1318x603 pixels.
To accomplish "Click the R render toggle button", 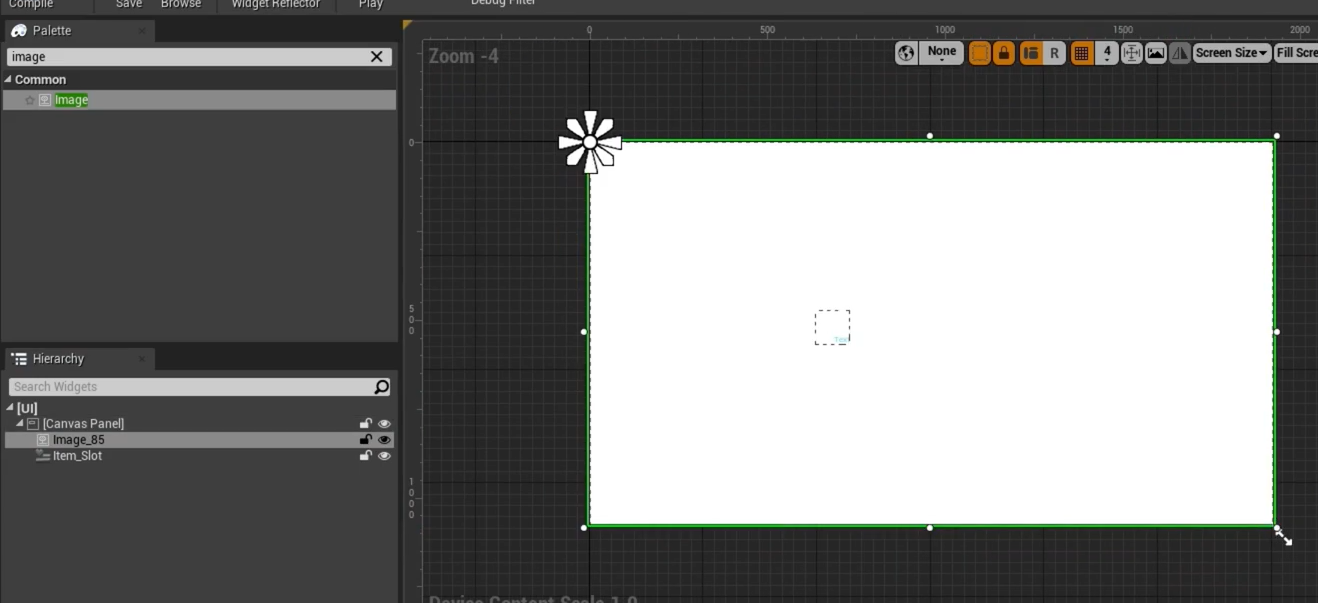I will (x=1054, y=53).
